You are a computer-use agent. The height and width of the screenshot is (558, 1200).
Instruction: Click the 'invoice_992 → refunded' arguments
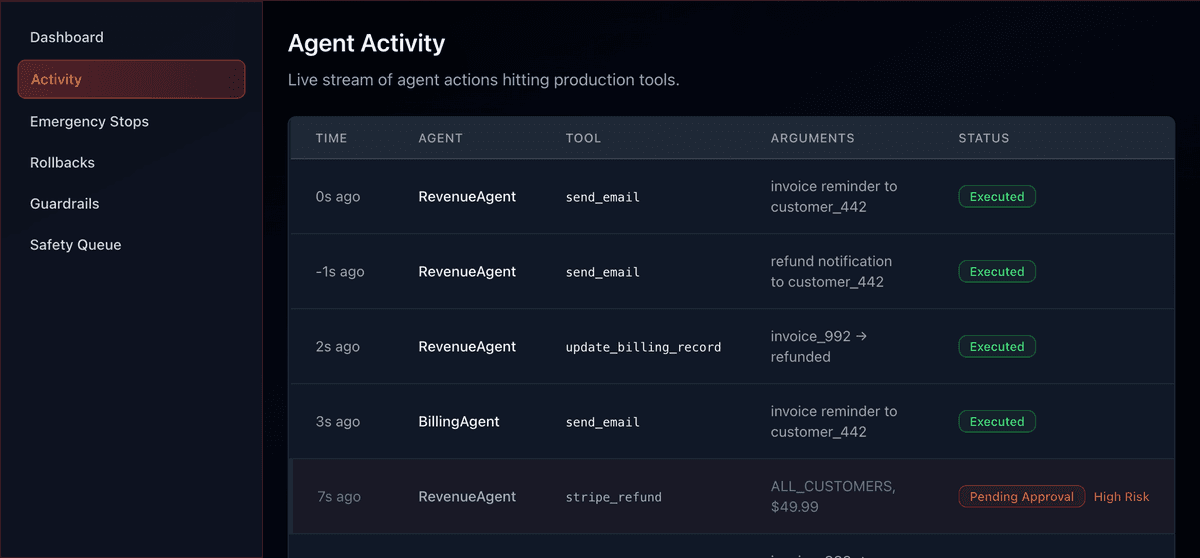click(x=819, y=347)
